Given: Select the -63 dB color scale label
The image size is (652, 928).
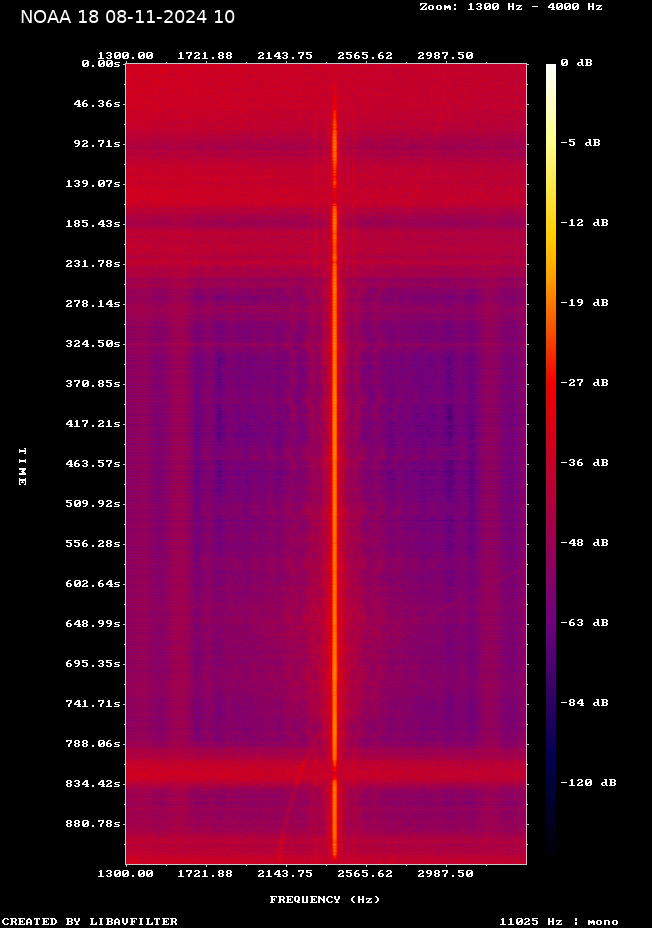Looking at the screenshot, I should tap(584, 623).
